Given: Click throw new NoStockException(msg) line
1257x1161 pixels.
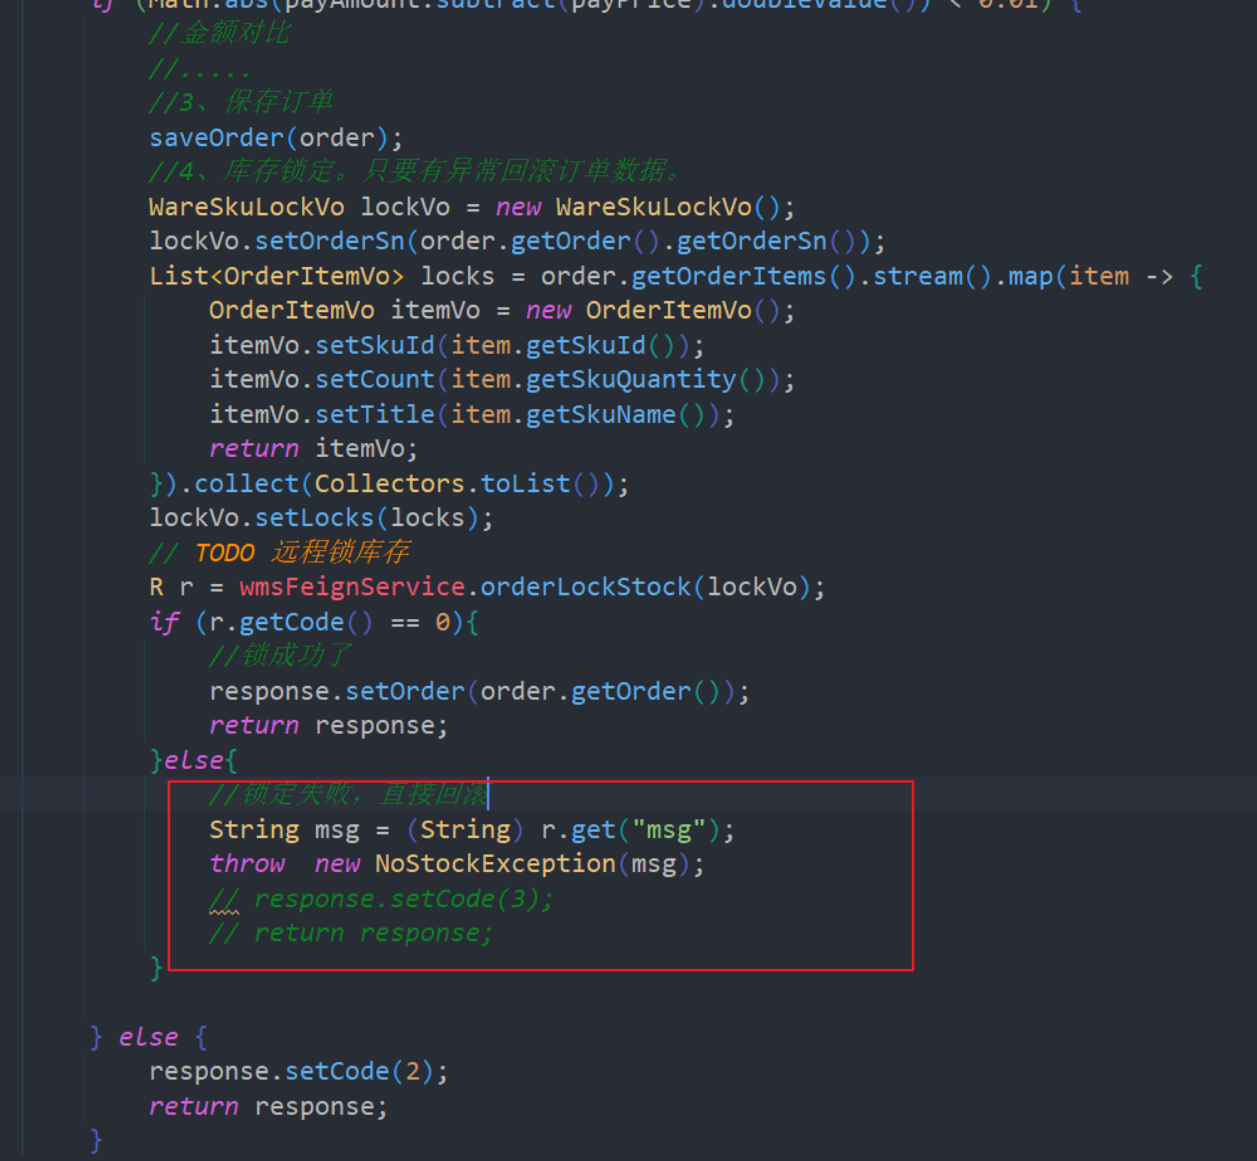Looking at the screenshot, I should pos(456,863).
